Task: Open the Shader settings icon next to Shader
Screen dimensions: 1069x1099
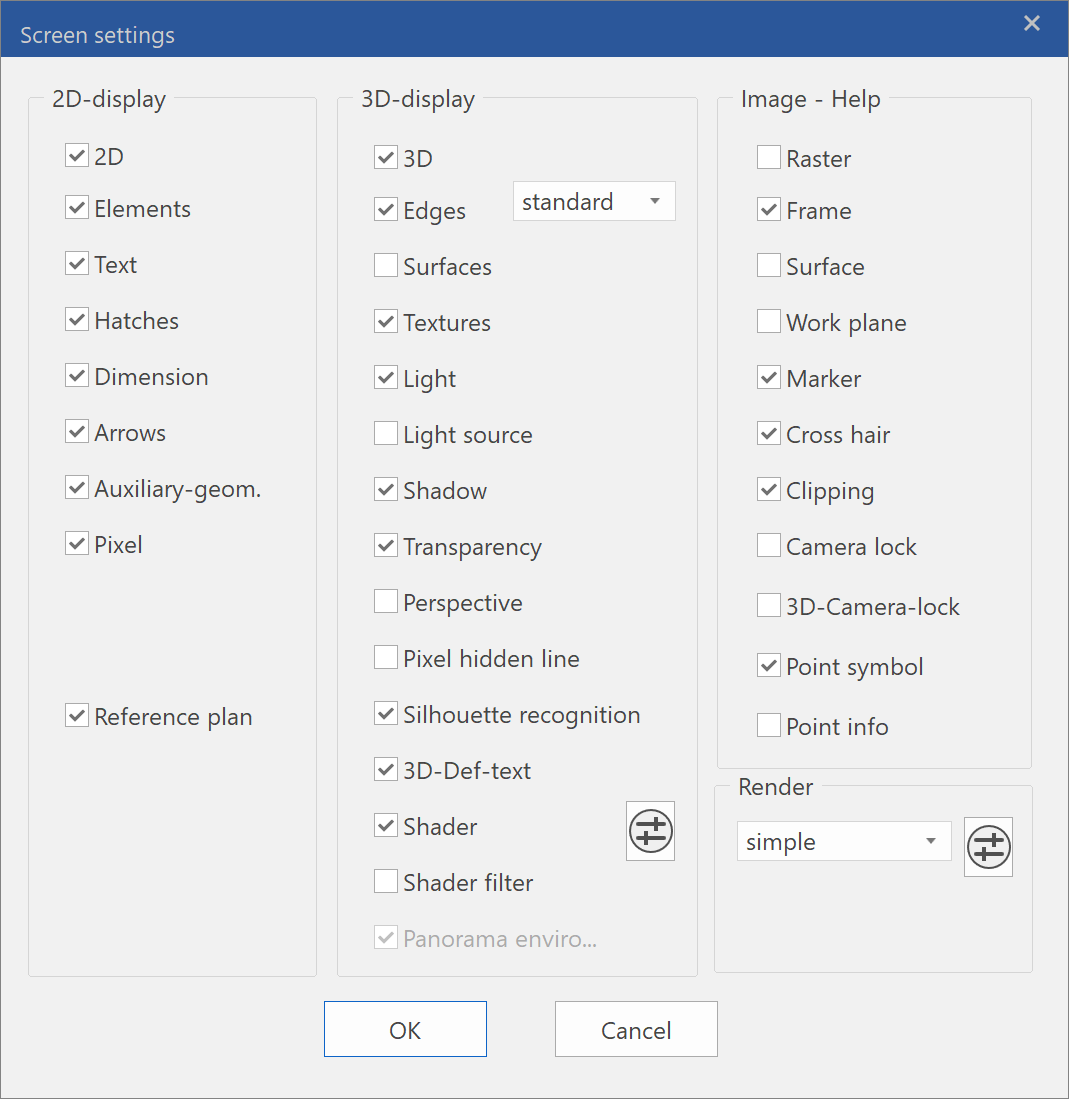Action: (x=650, y=831)
